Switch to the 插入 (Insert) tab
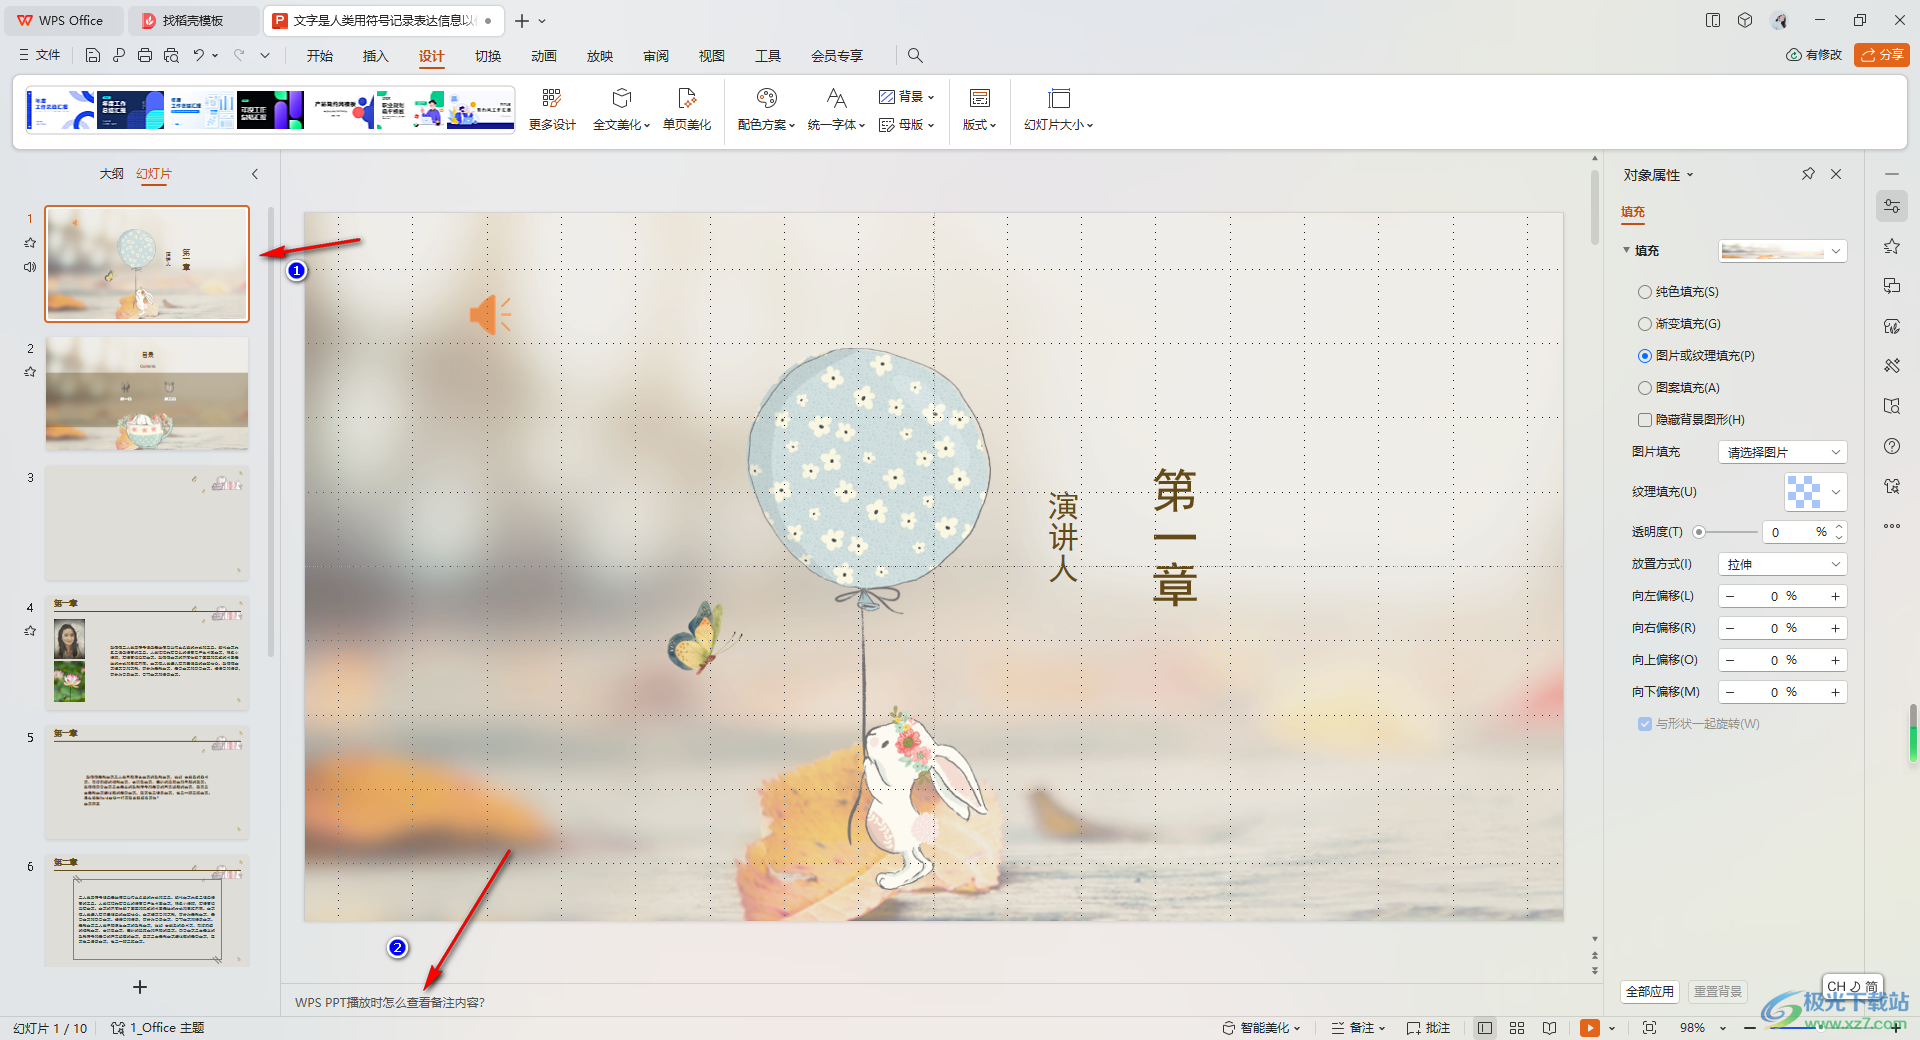 (376, 56)
